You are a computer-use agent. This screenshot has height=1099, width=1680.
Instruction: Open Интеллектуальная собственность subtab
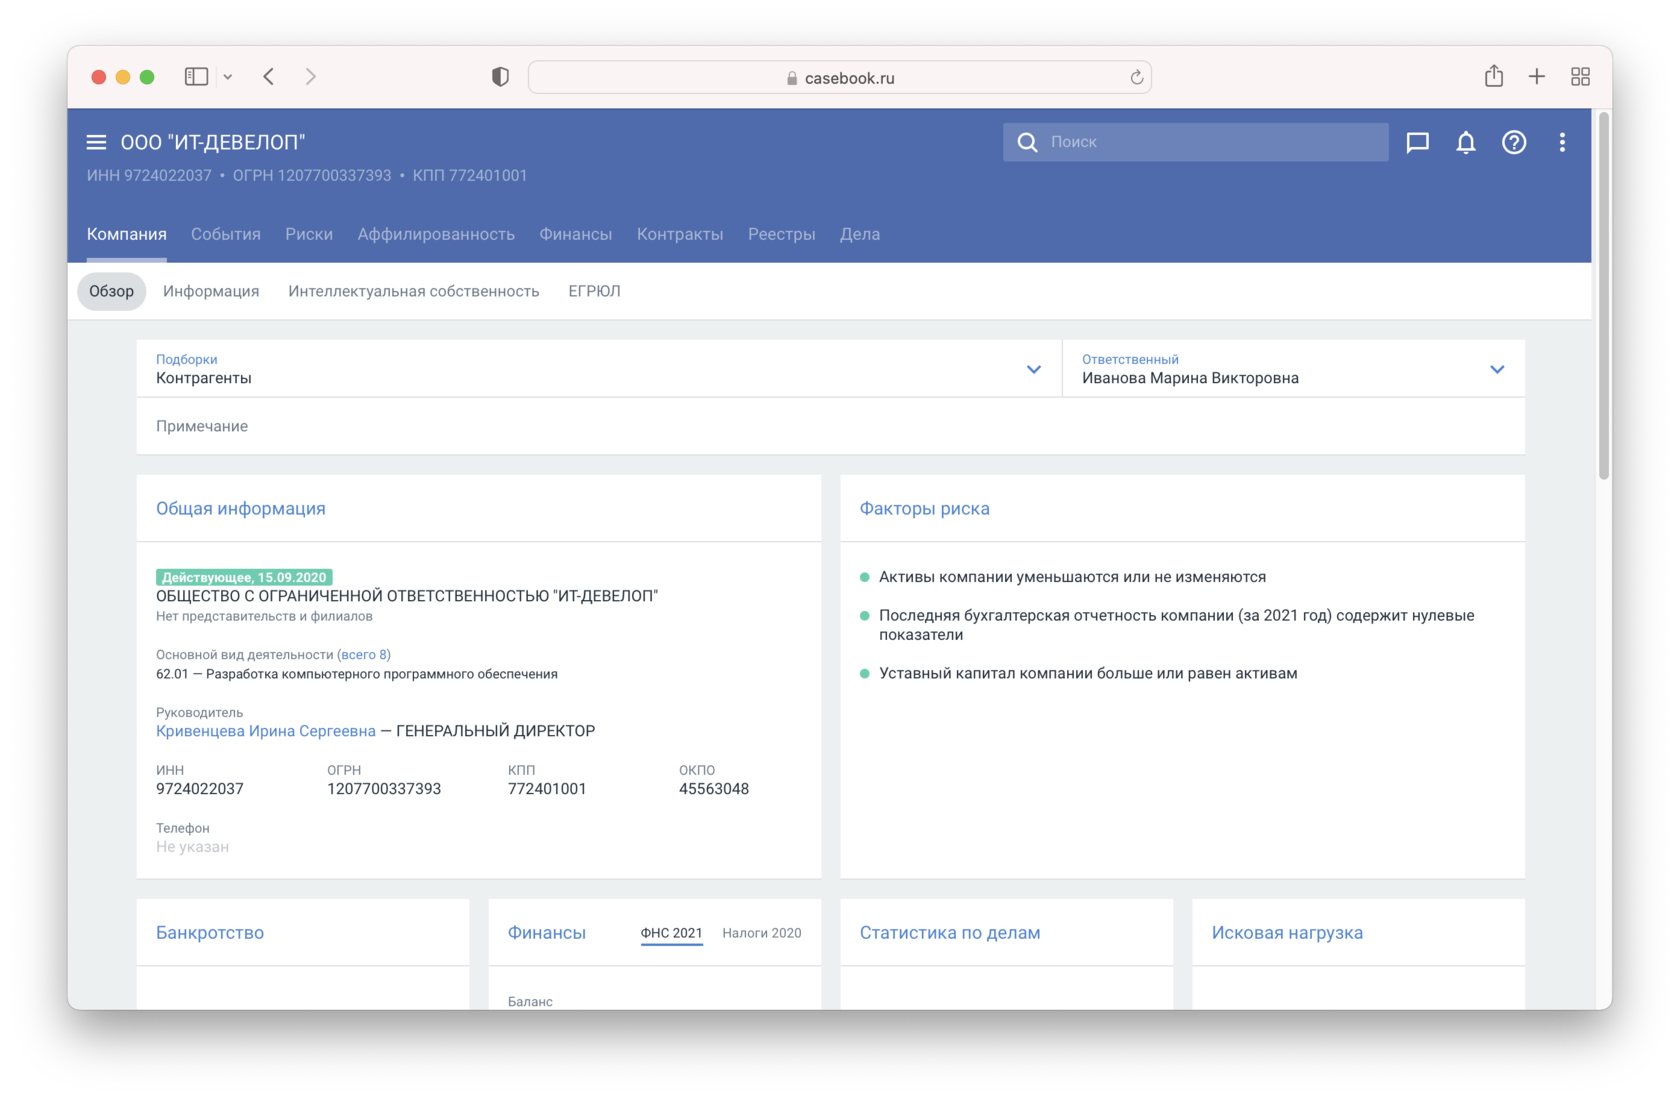pos(414,291)
